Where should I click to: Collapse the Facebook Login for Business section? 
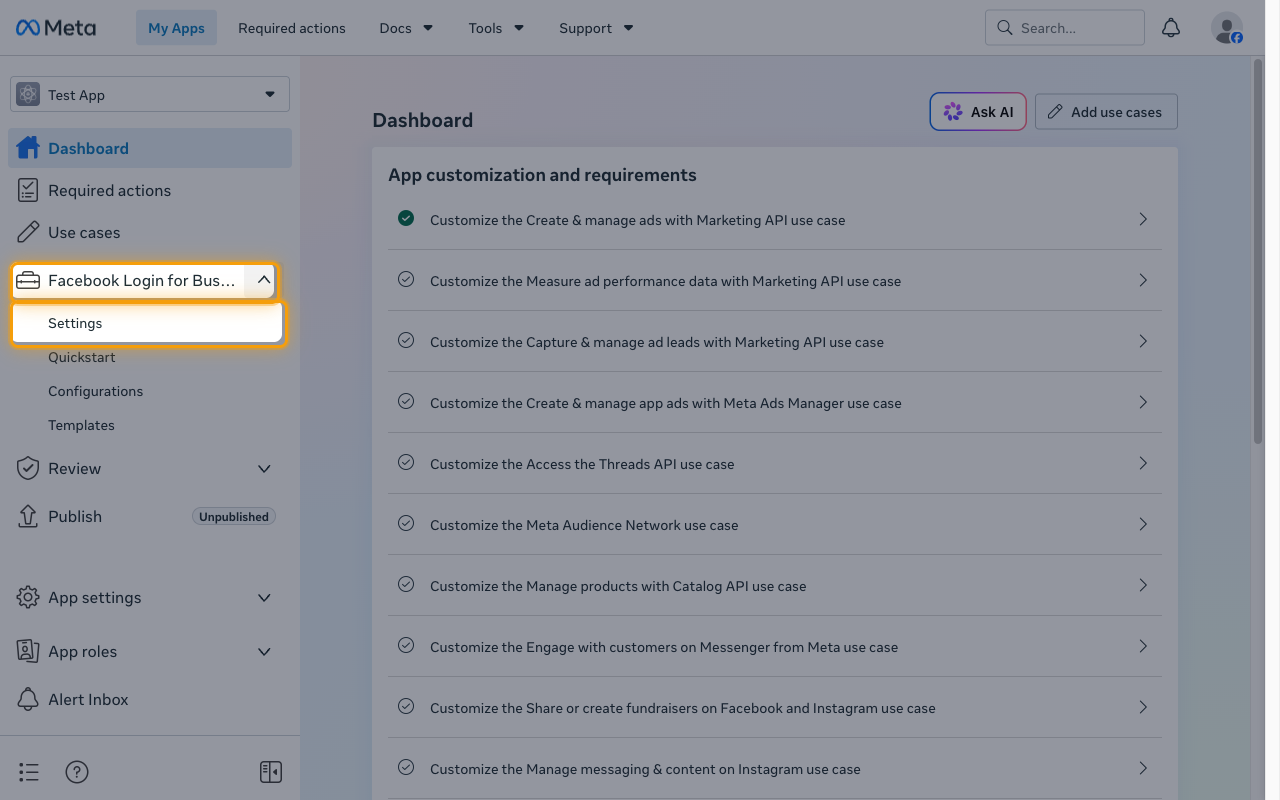pos(263,281)
